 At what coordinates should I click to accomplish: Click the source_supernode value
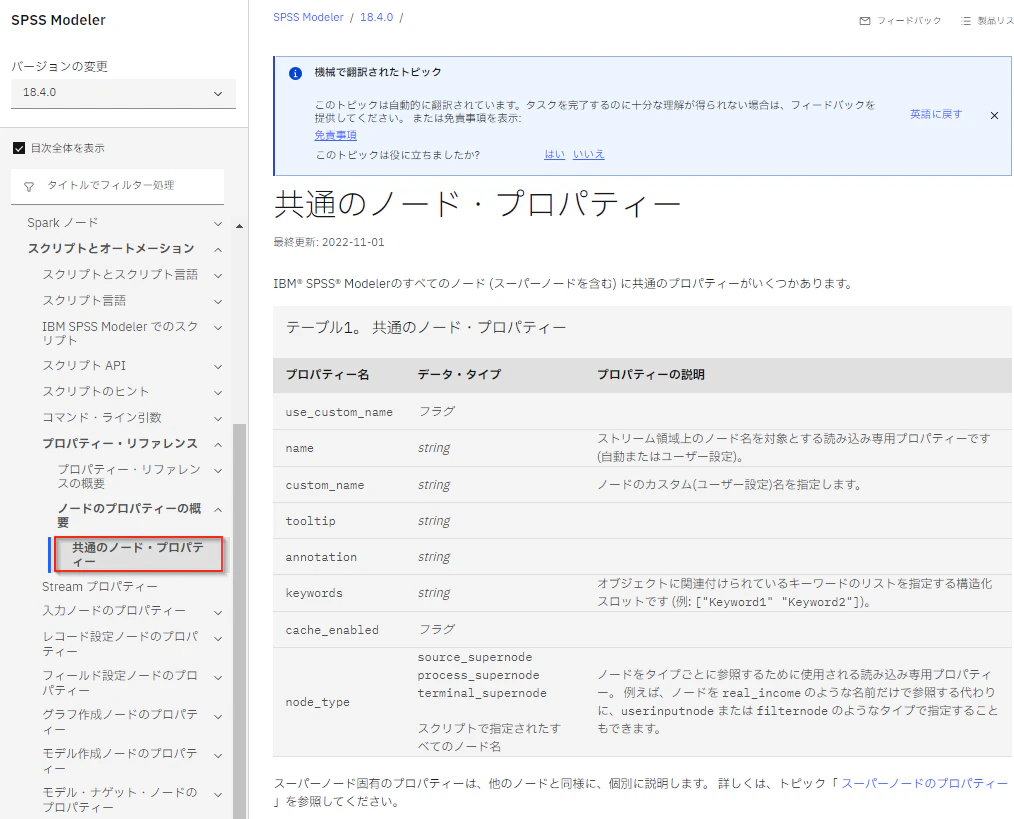475,657
